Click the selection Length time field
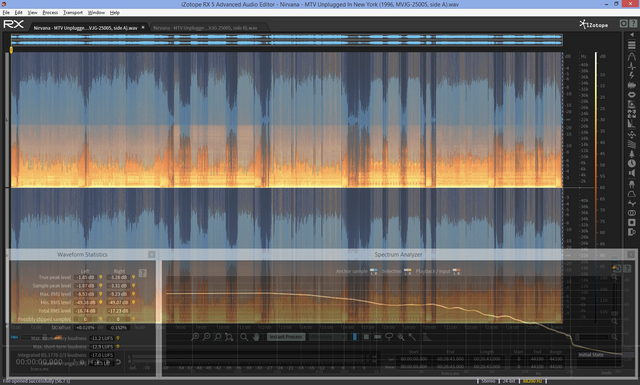Image resolution: width=640 pixels, height=385 pixels. 487,359
